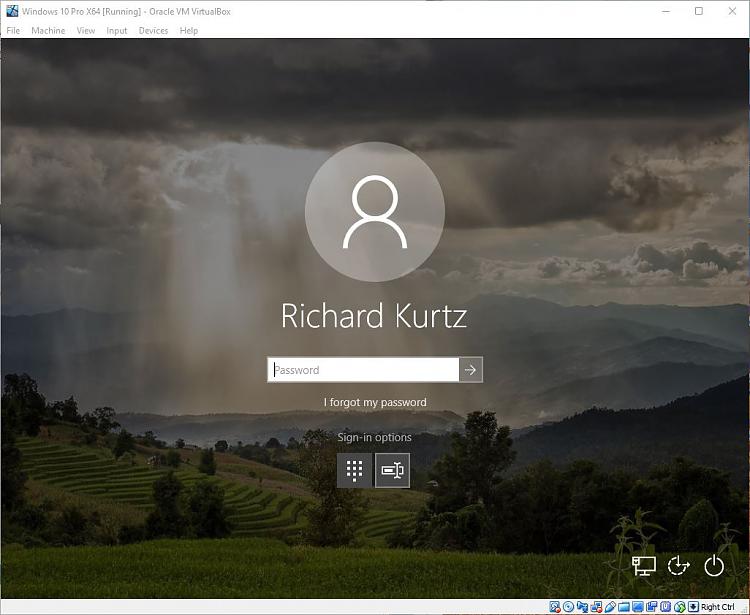Minimize the VirtualBox window
The width and height of the screenshot is (750, 615).
point(666,11)
